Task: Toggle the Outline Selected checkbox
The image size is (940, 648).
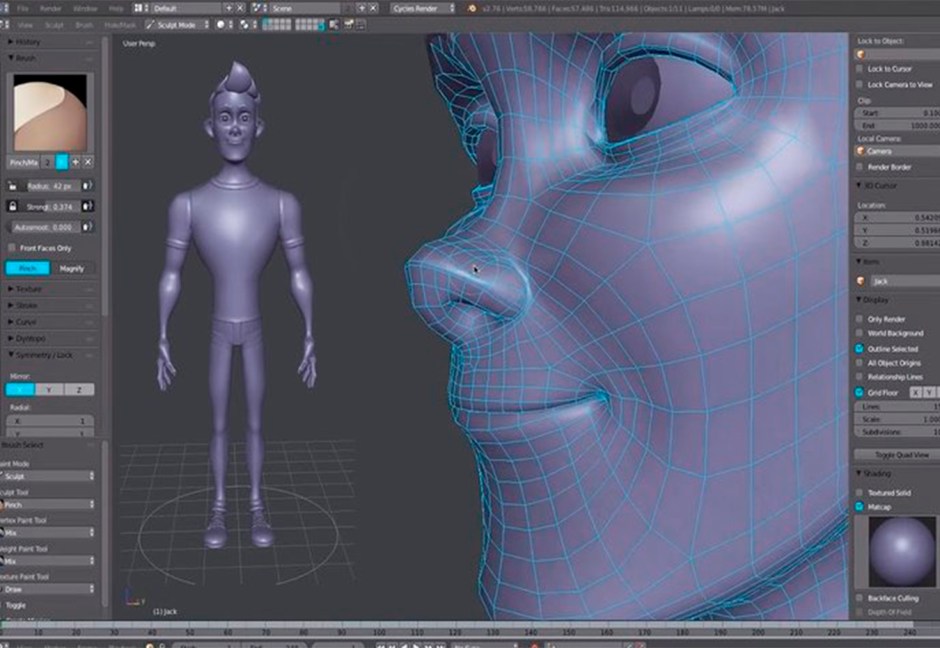Action: 860,348
